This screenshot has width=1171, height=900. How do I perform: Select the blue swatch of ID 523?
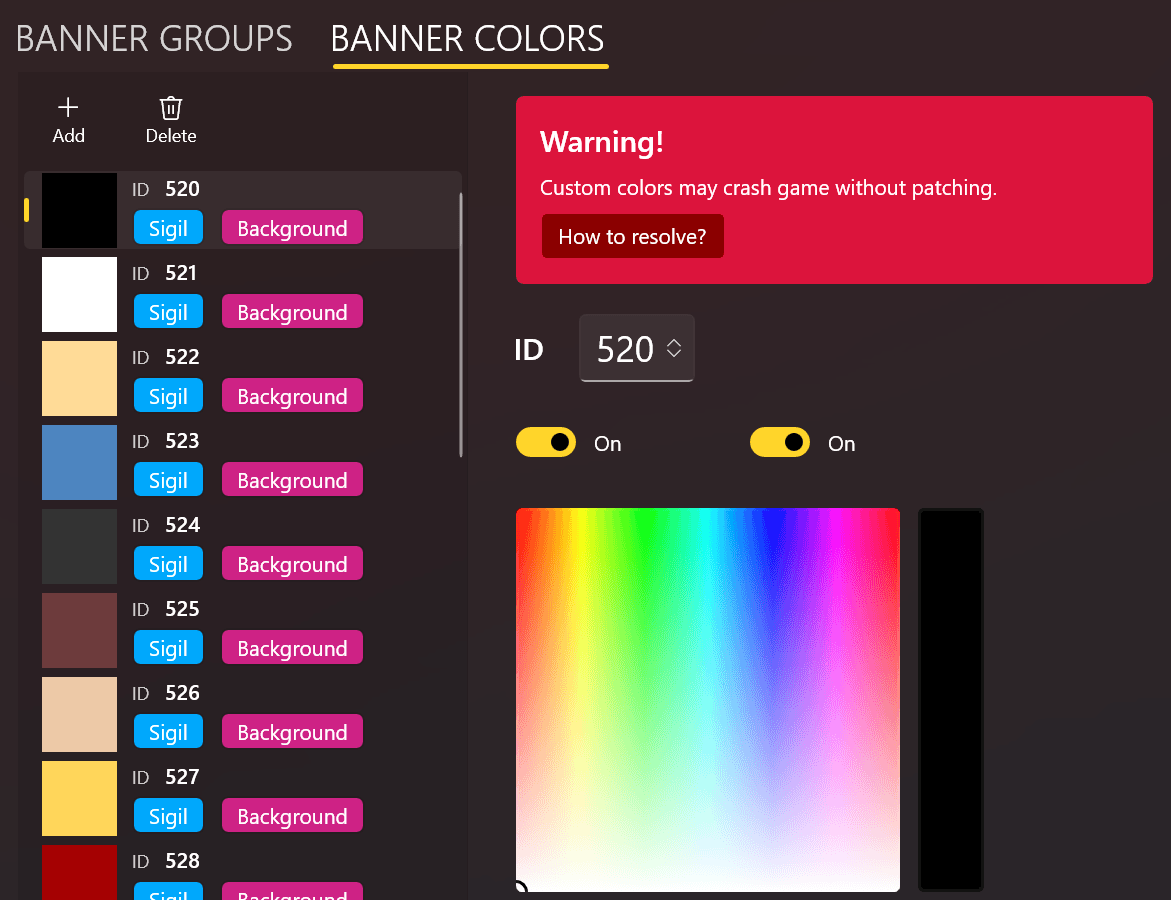coord(79,462)
